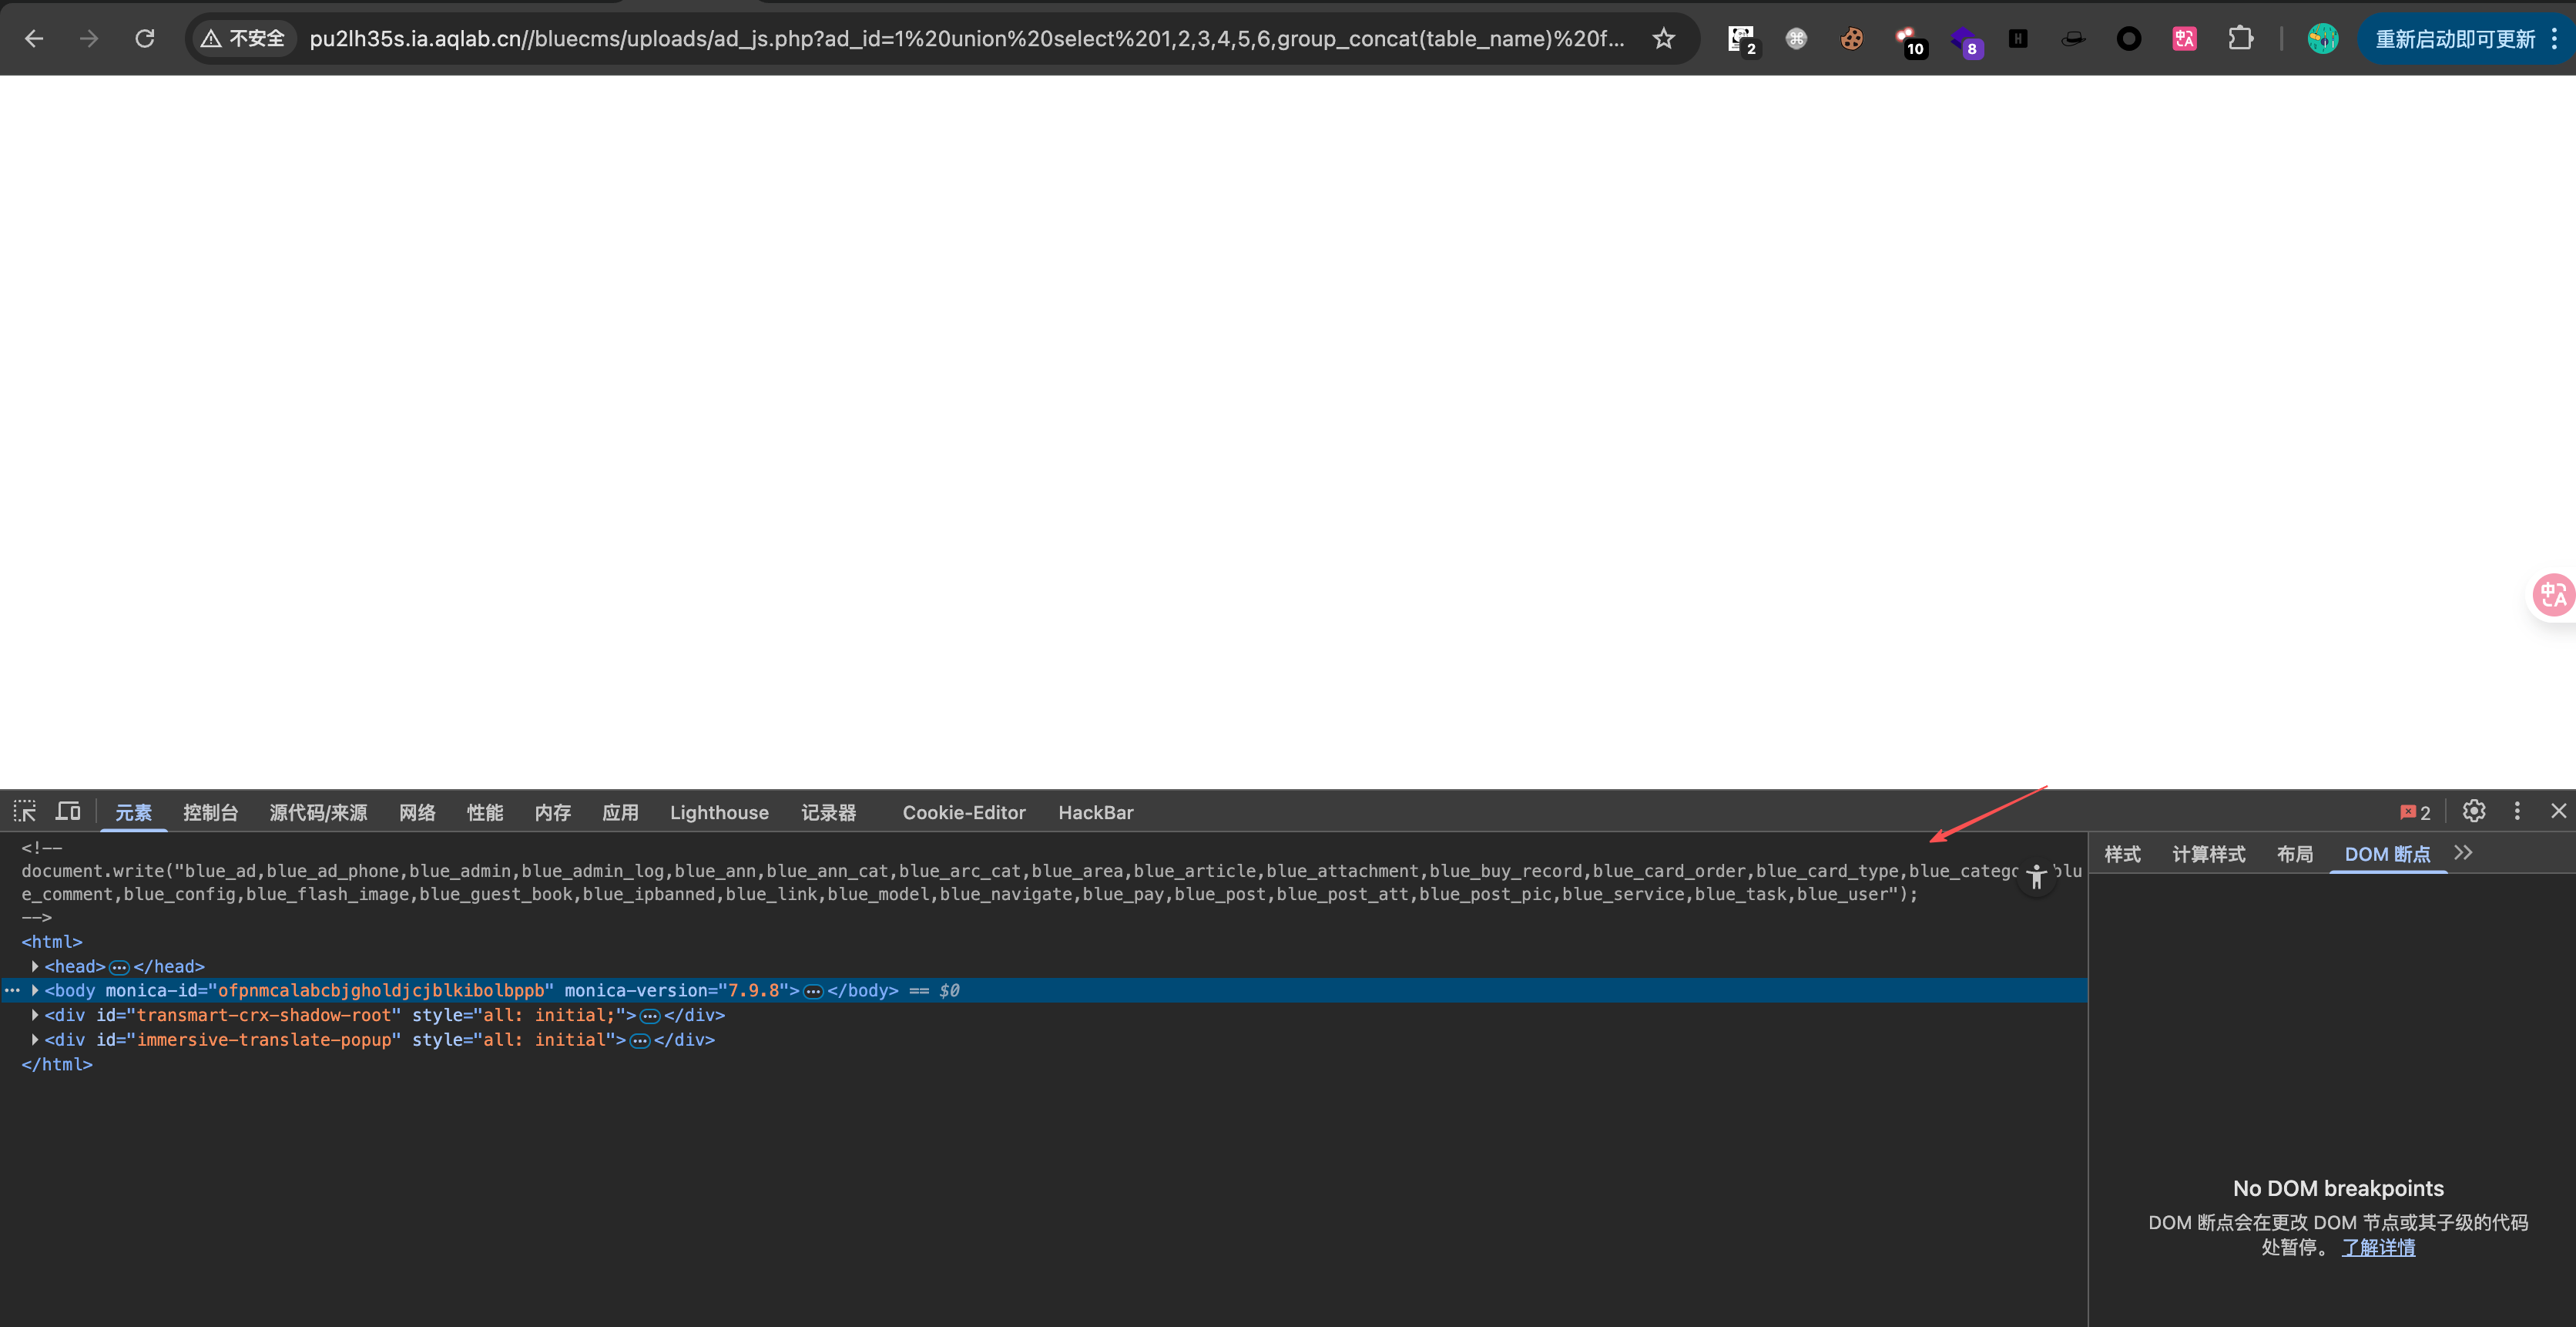Expand the transmart-crx-shadow-root div
The image size is (2576, 1327).
tap(35, 1015)
